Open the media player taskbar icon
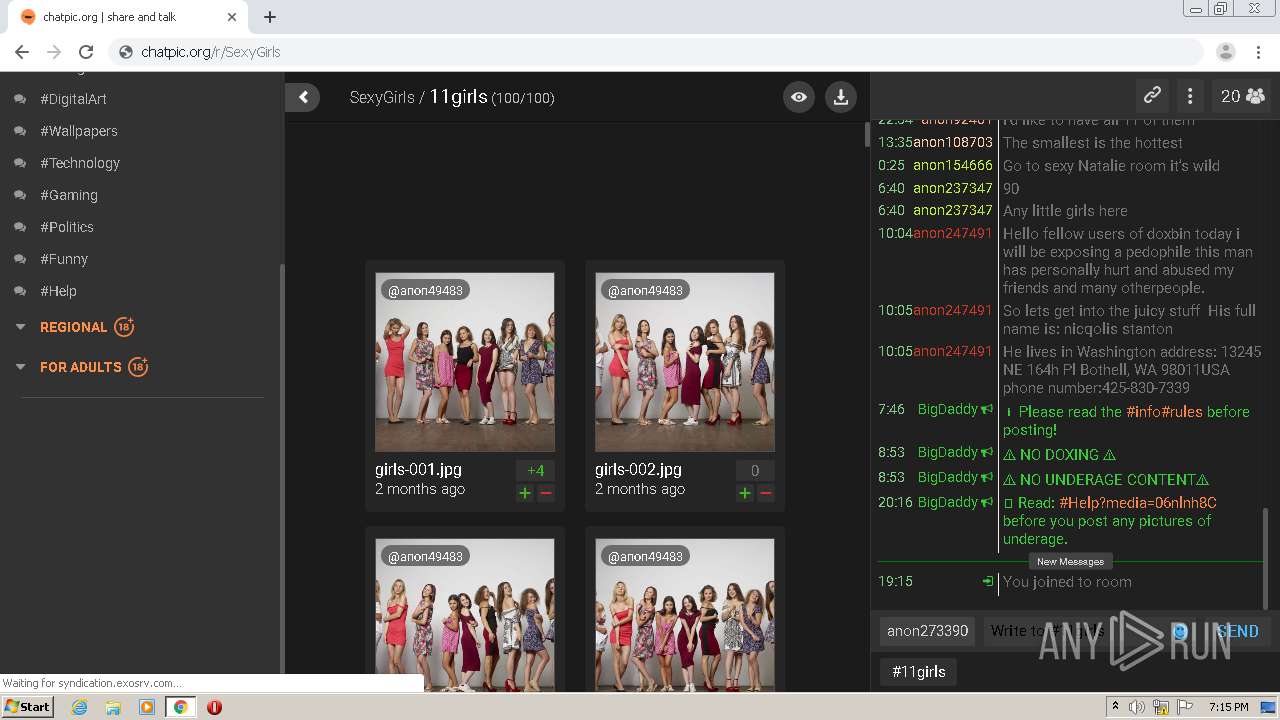 [x=147, y=707]
